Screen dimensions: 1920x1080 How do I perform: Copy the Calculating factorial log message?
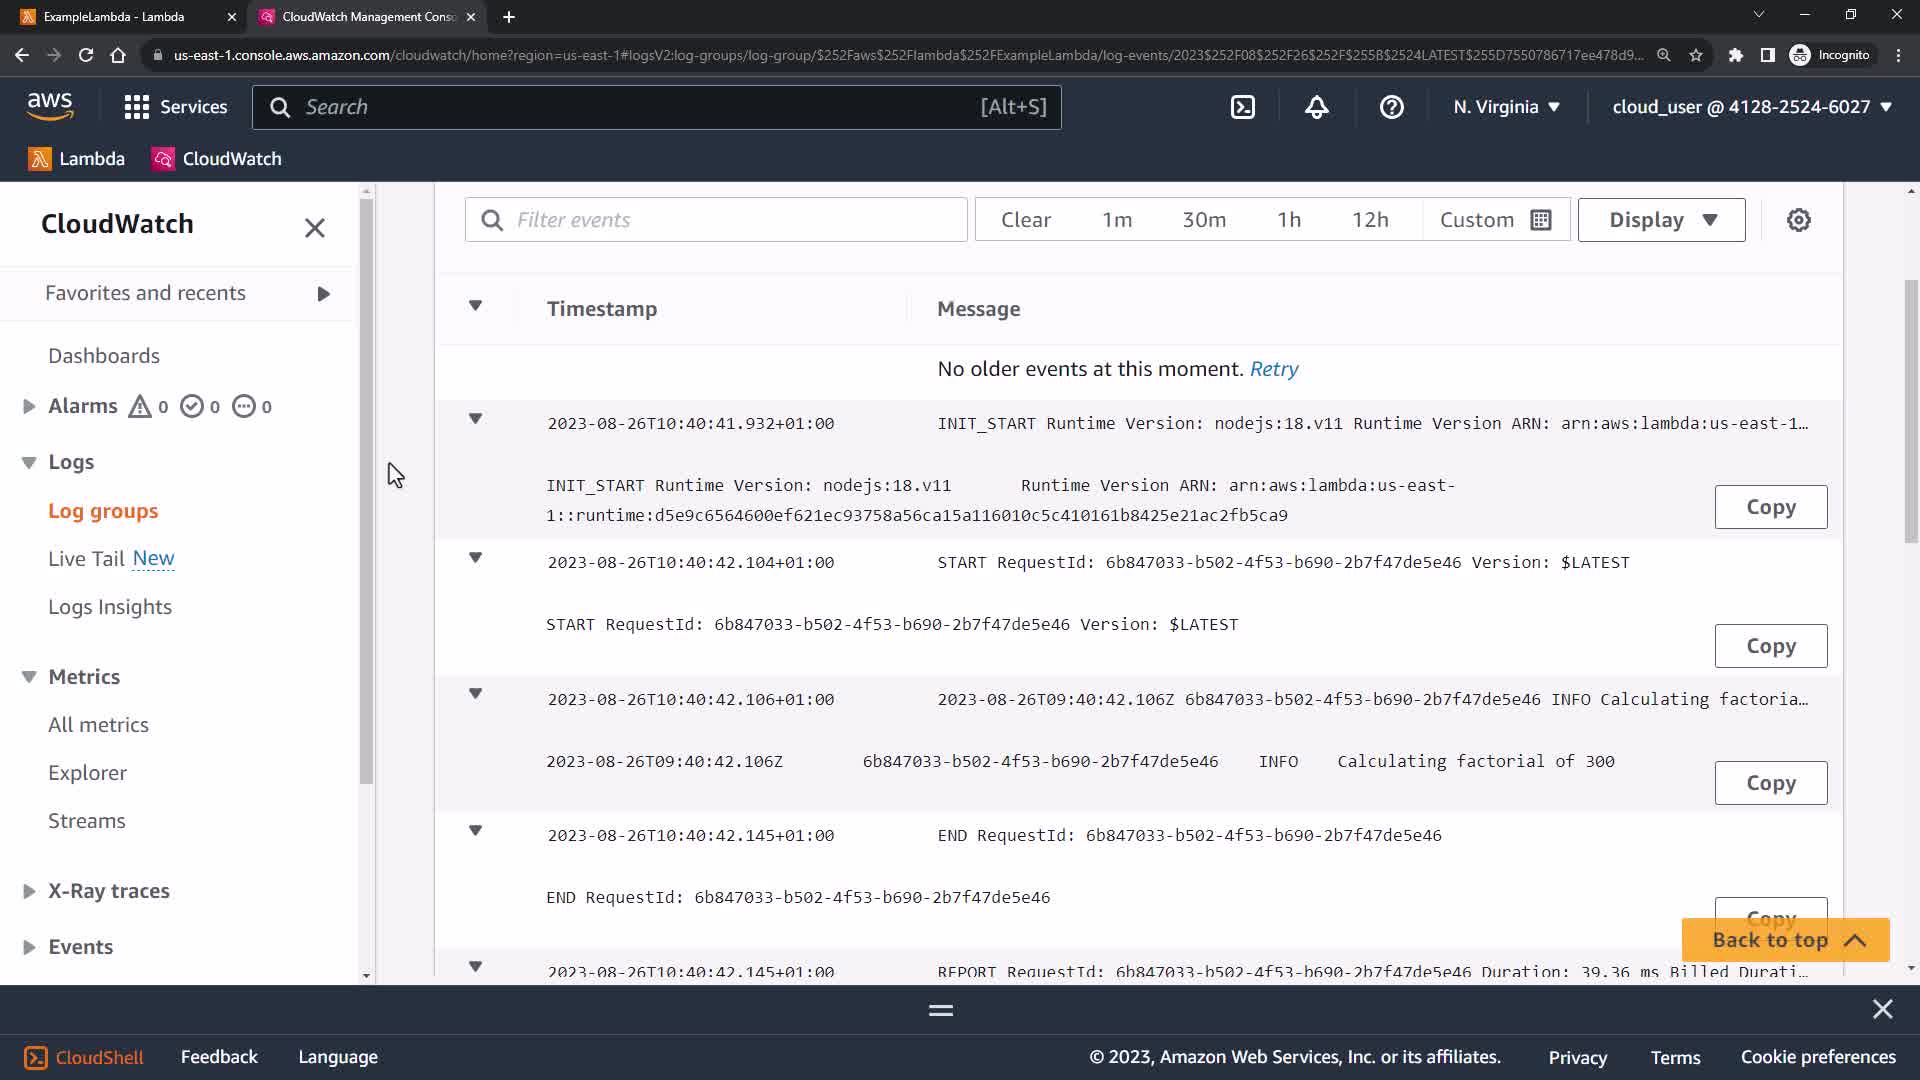point(1770,783)
